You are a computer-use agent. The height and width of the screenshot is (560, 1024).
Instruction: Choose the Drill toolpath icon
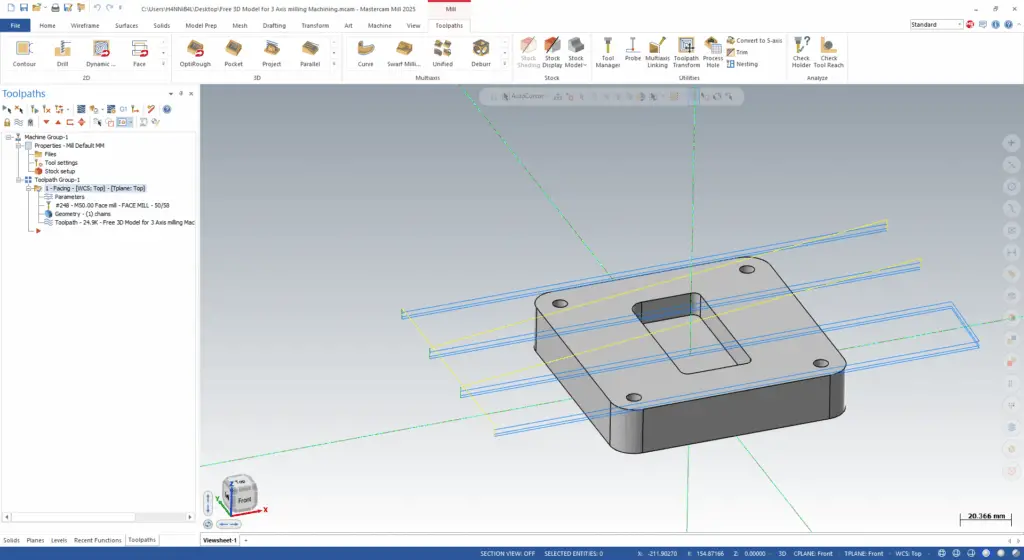pyautogui.click(x=63, y=54)
